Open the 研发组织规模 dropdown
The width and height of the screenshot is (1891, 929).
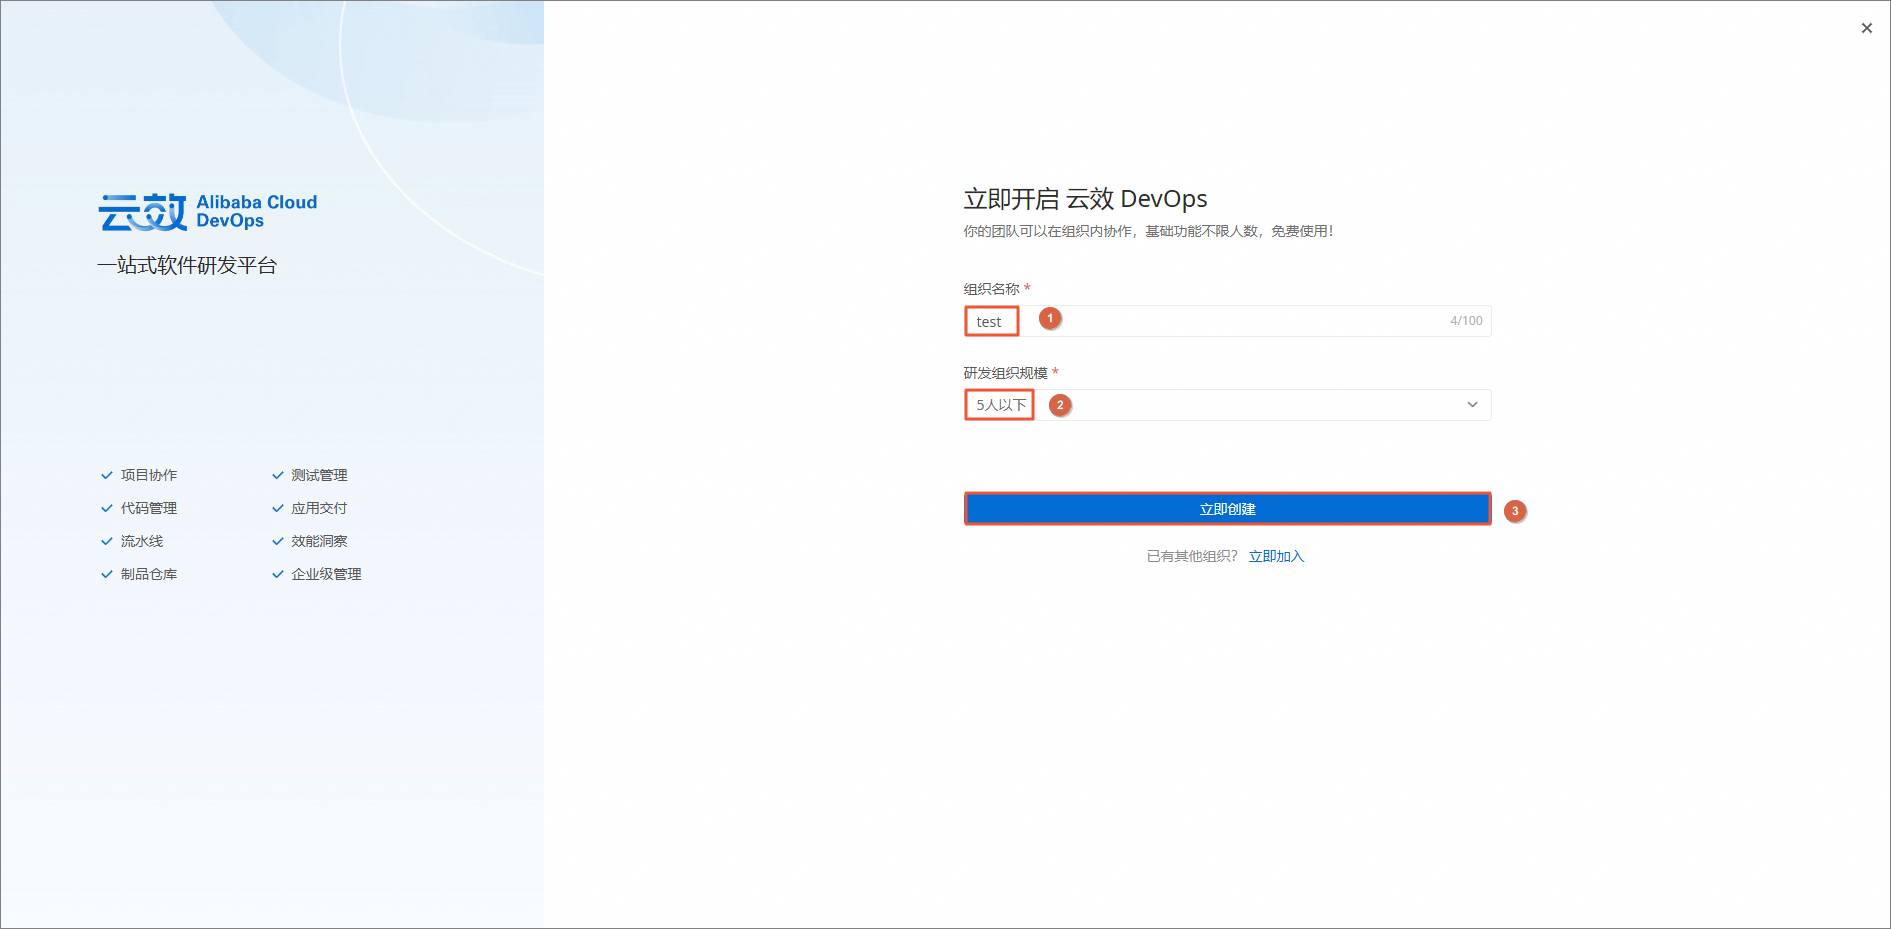[1227, 405]
